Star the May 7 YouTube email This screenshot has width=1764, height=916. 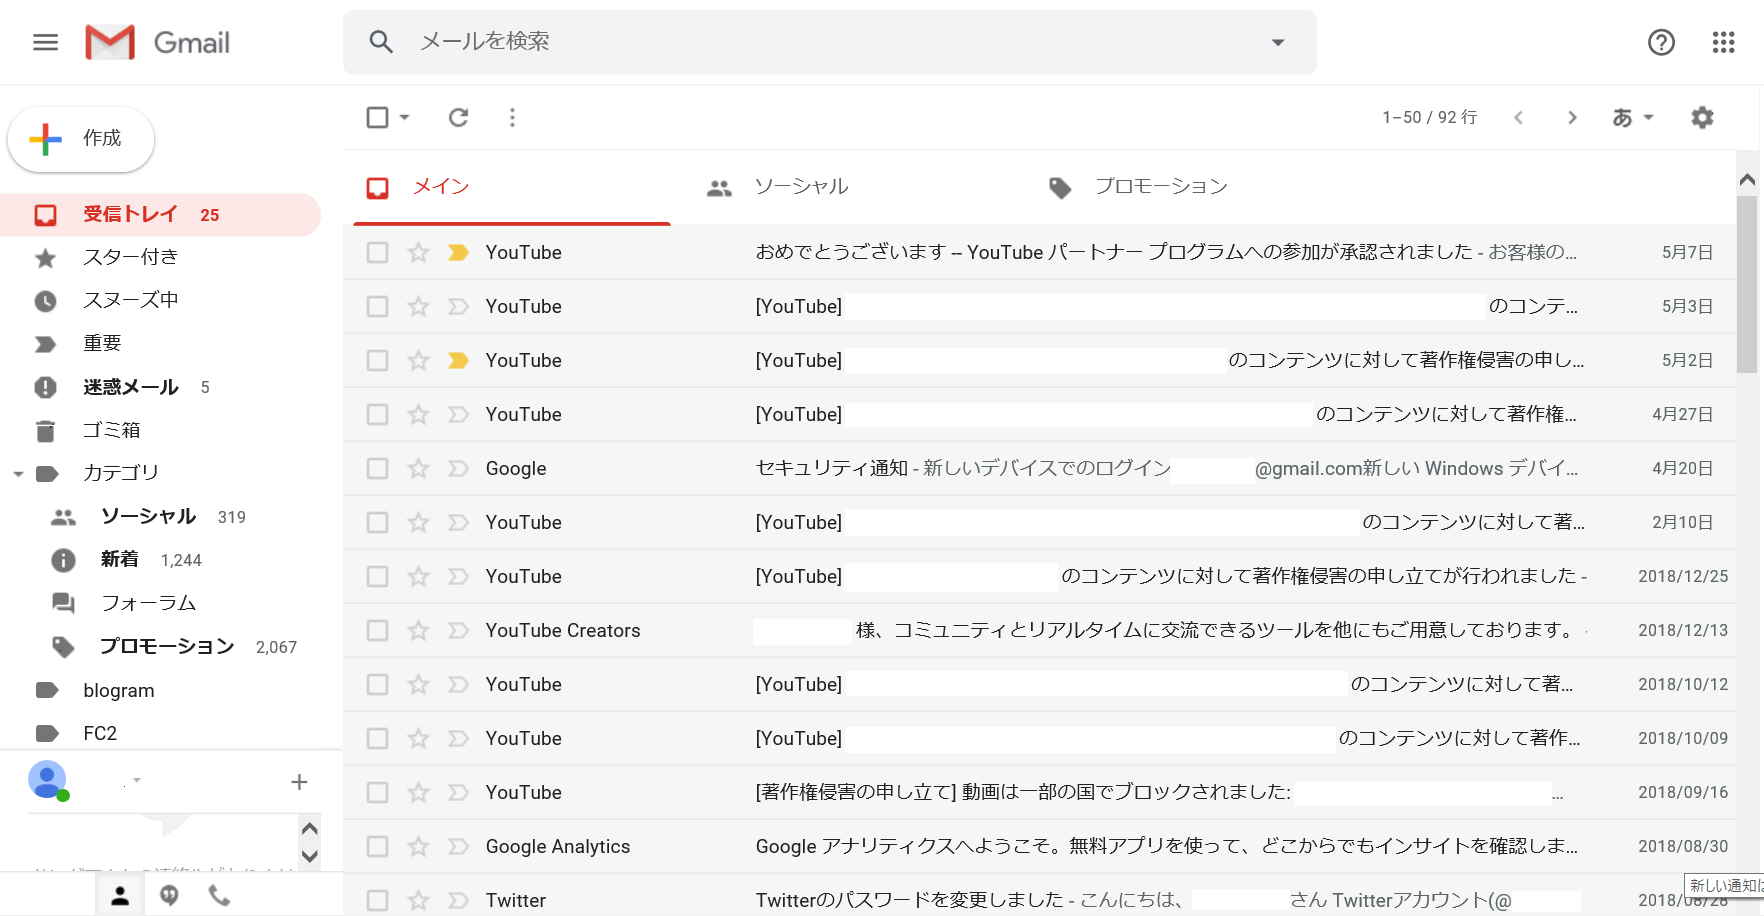pyautogui.click(x=418, y=252)
